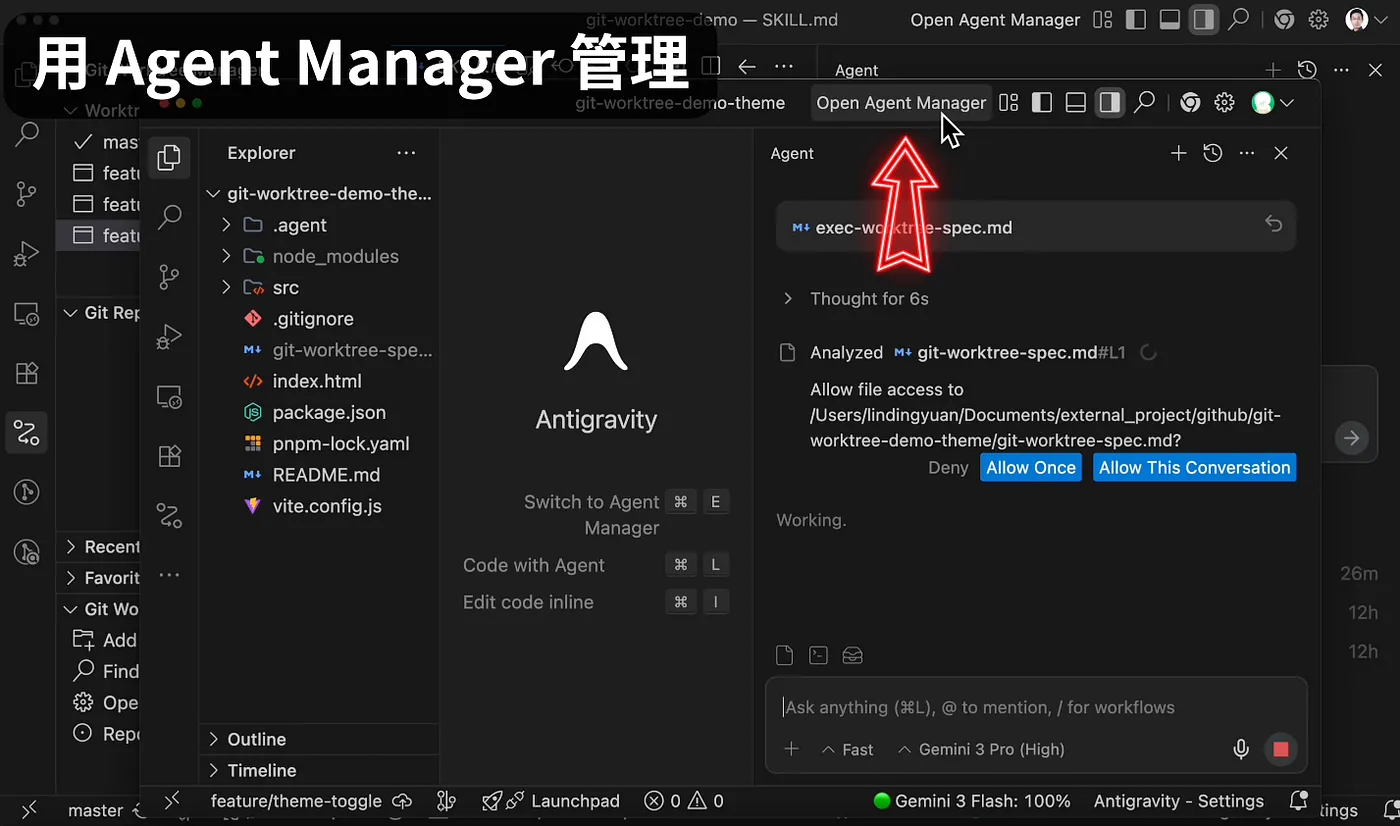Viewport: 1400px width, 826px height.
Task: Click the notifications bell in status bar
Action: point(1299,800)
